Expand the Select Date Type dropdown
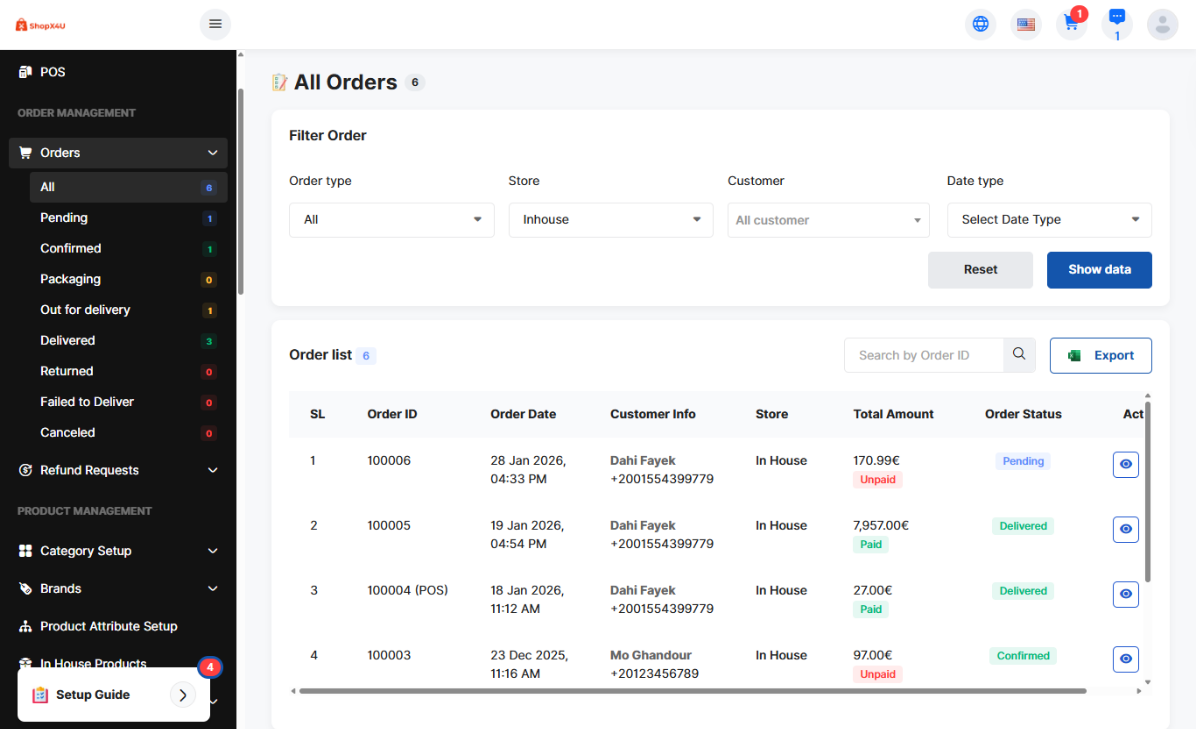This screenshot has width=1196, height=729. 1048,219
